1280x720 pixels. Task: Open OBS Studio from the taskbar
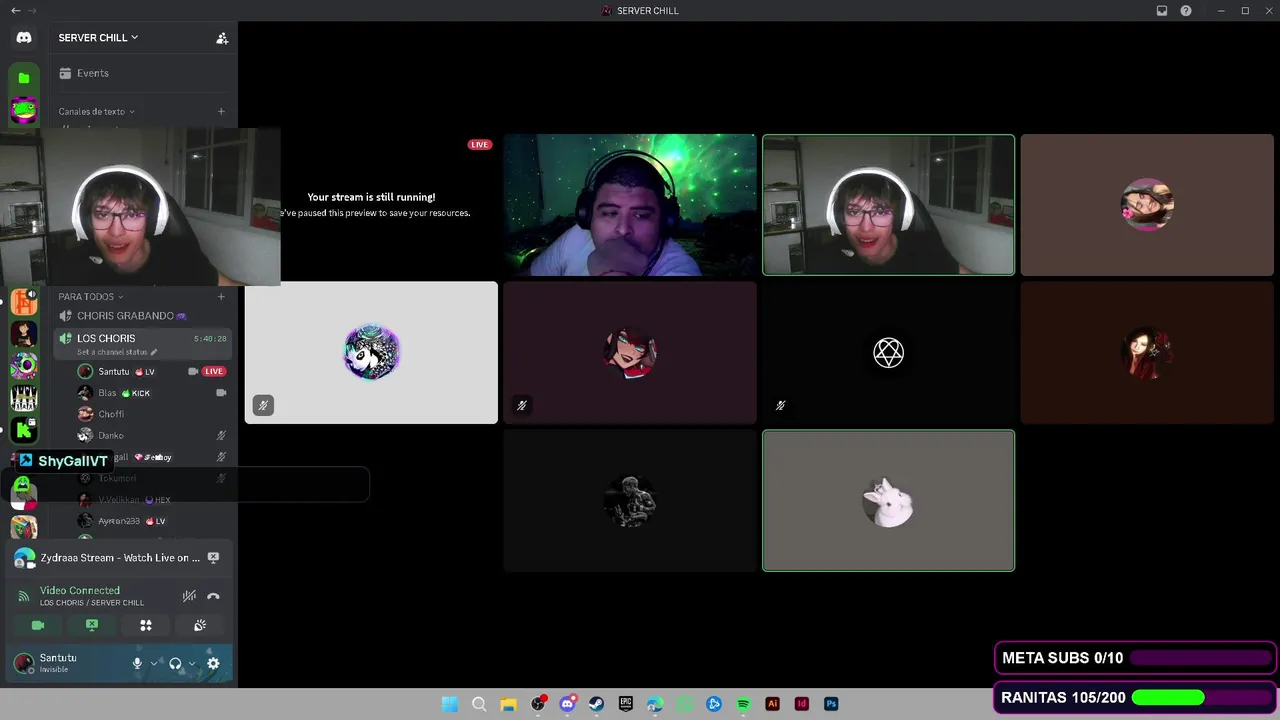[x=538, y=704]
